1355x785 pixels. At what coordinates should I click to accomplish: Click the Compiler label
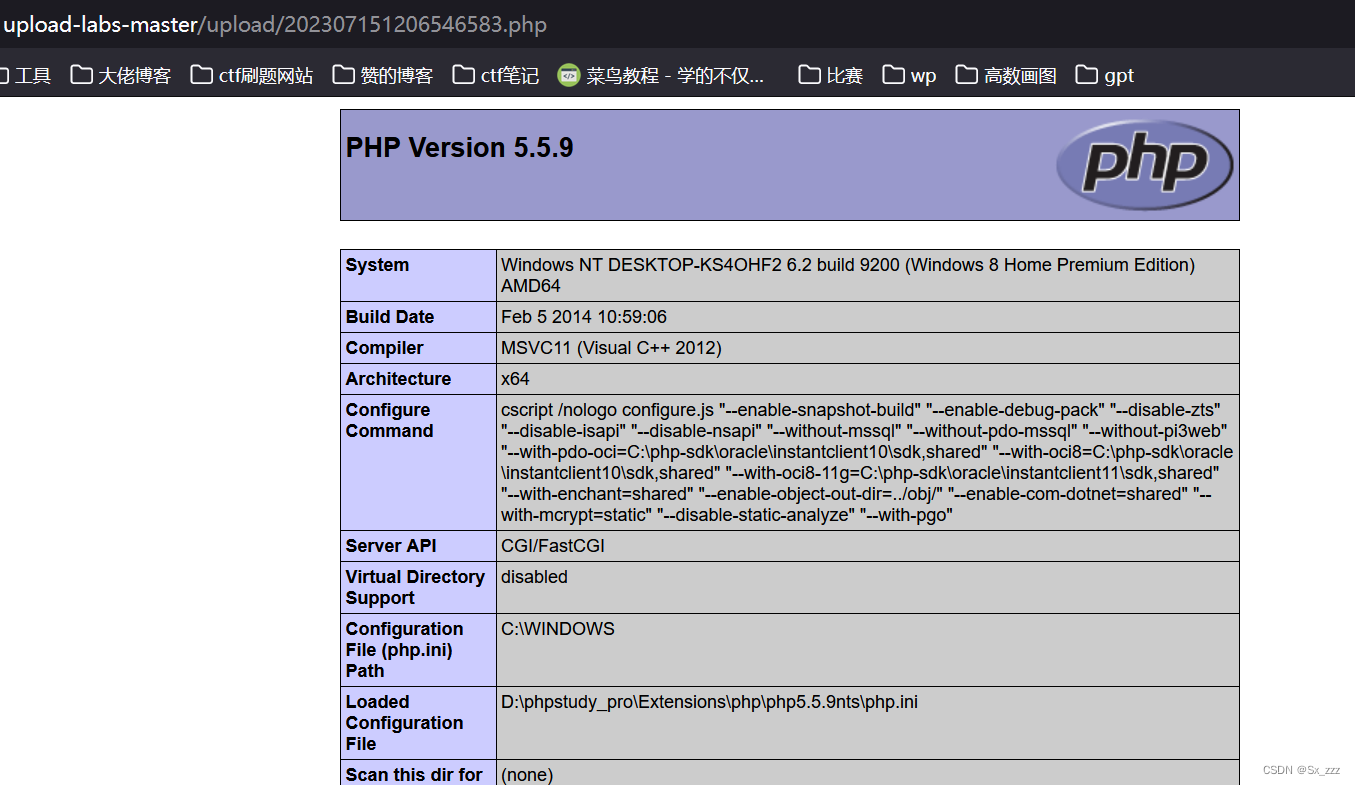tap(385, 348)
